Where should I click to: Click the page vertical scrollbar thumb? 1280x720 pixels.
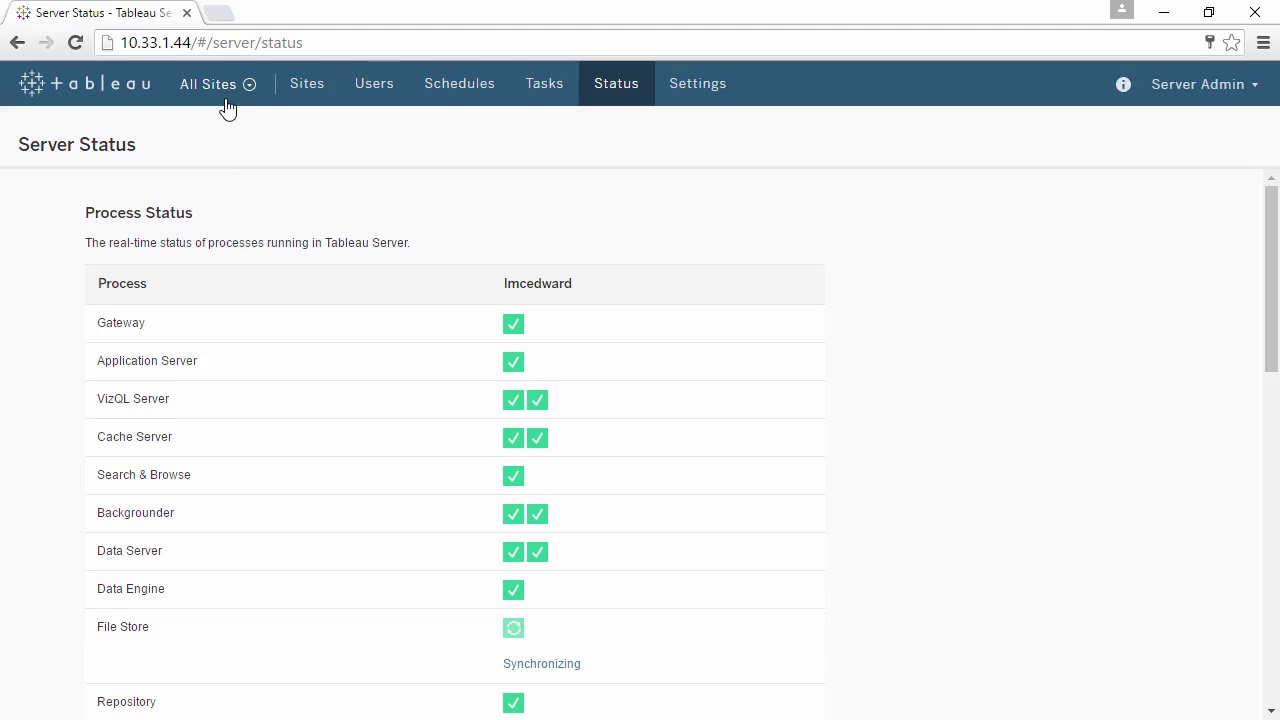coord(1271,279)
